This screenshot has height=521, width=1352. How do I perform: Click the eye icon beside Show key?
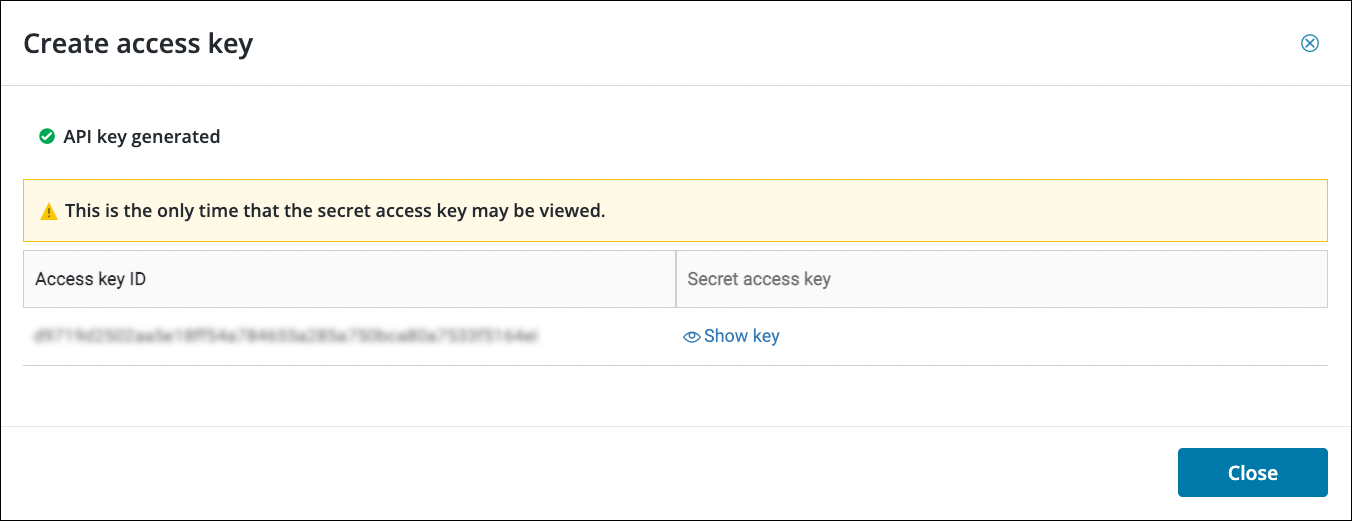point(691,337)
